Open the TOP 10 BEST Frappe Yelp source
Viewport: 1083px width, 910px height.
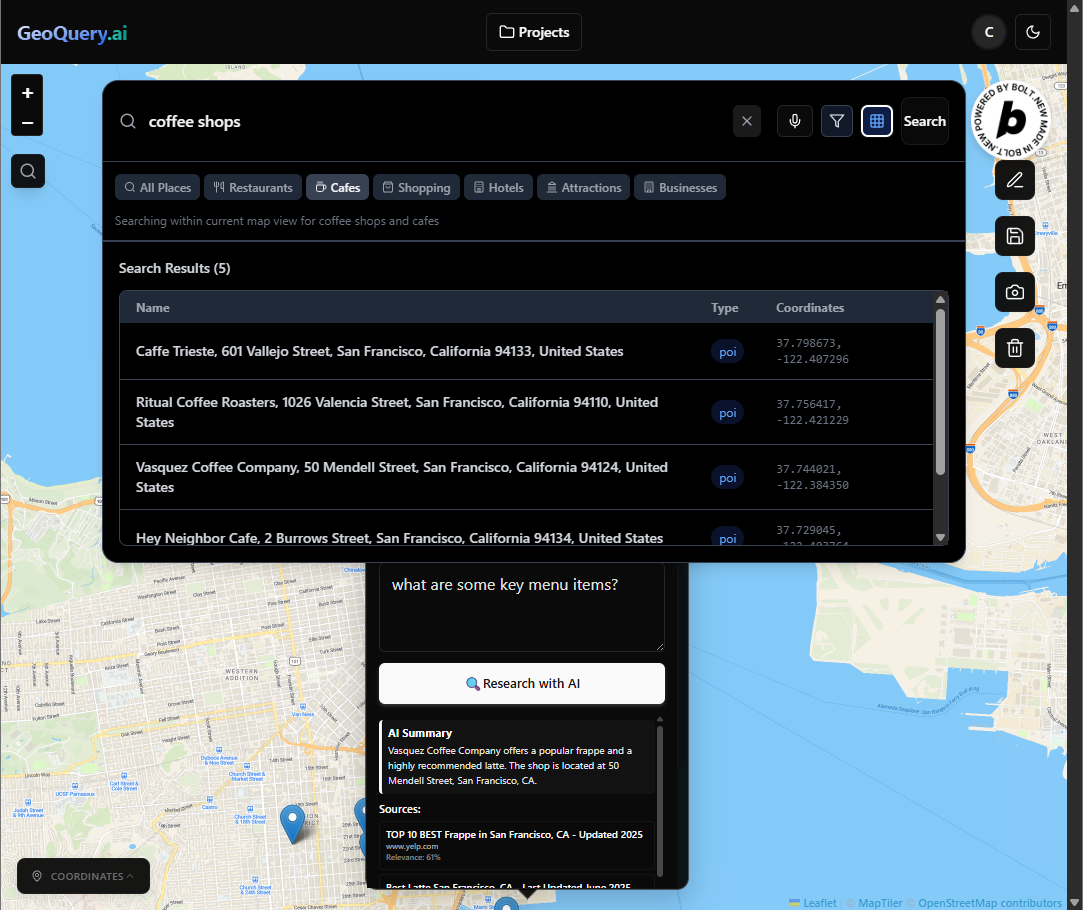click(x=516, y=845)
